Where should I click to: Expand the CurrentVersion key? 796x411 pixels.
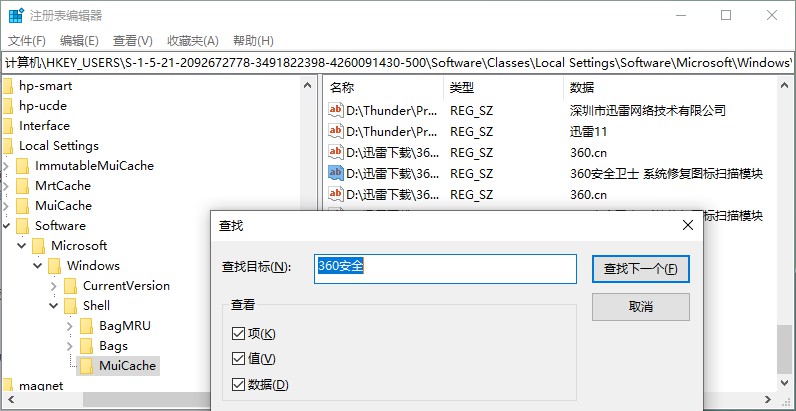tap(54, 286)
